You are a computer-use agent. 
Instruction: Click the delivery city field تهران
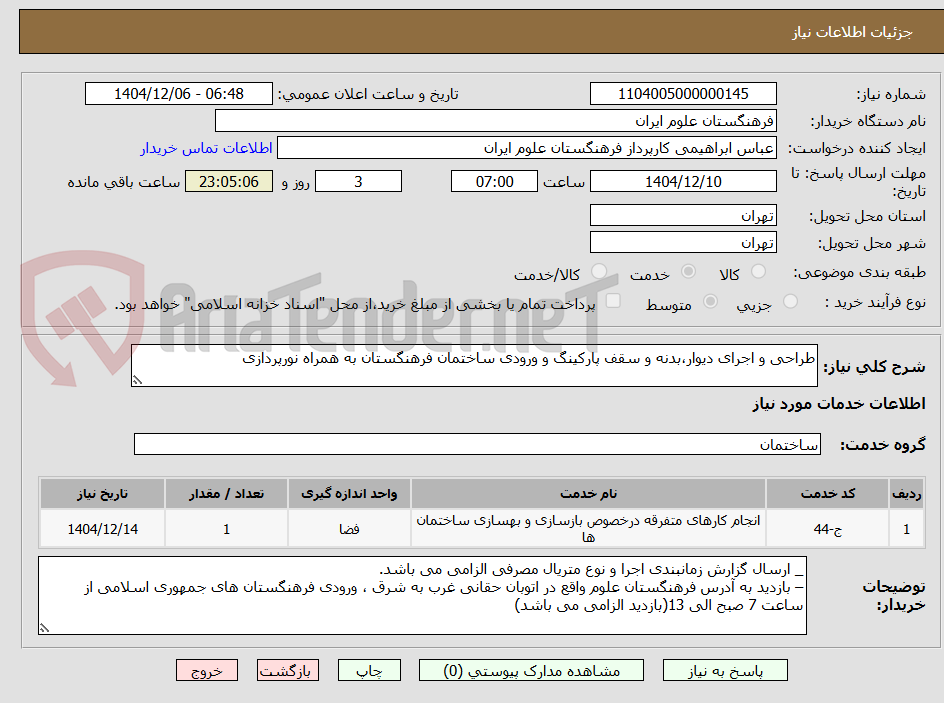click(x=683, y=243)
